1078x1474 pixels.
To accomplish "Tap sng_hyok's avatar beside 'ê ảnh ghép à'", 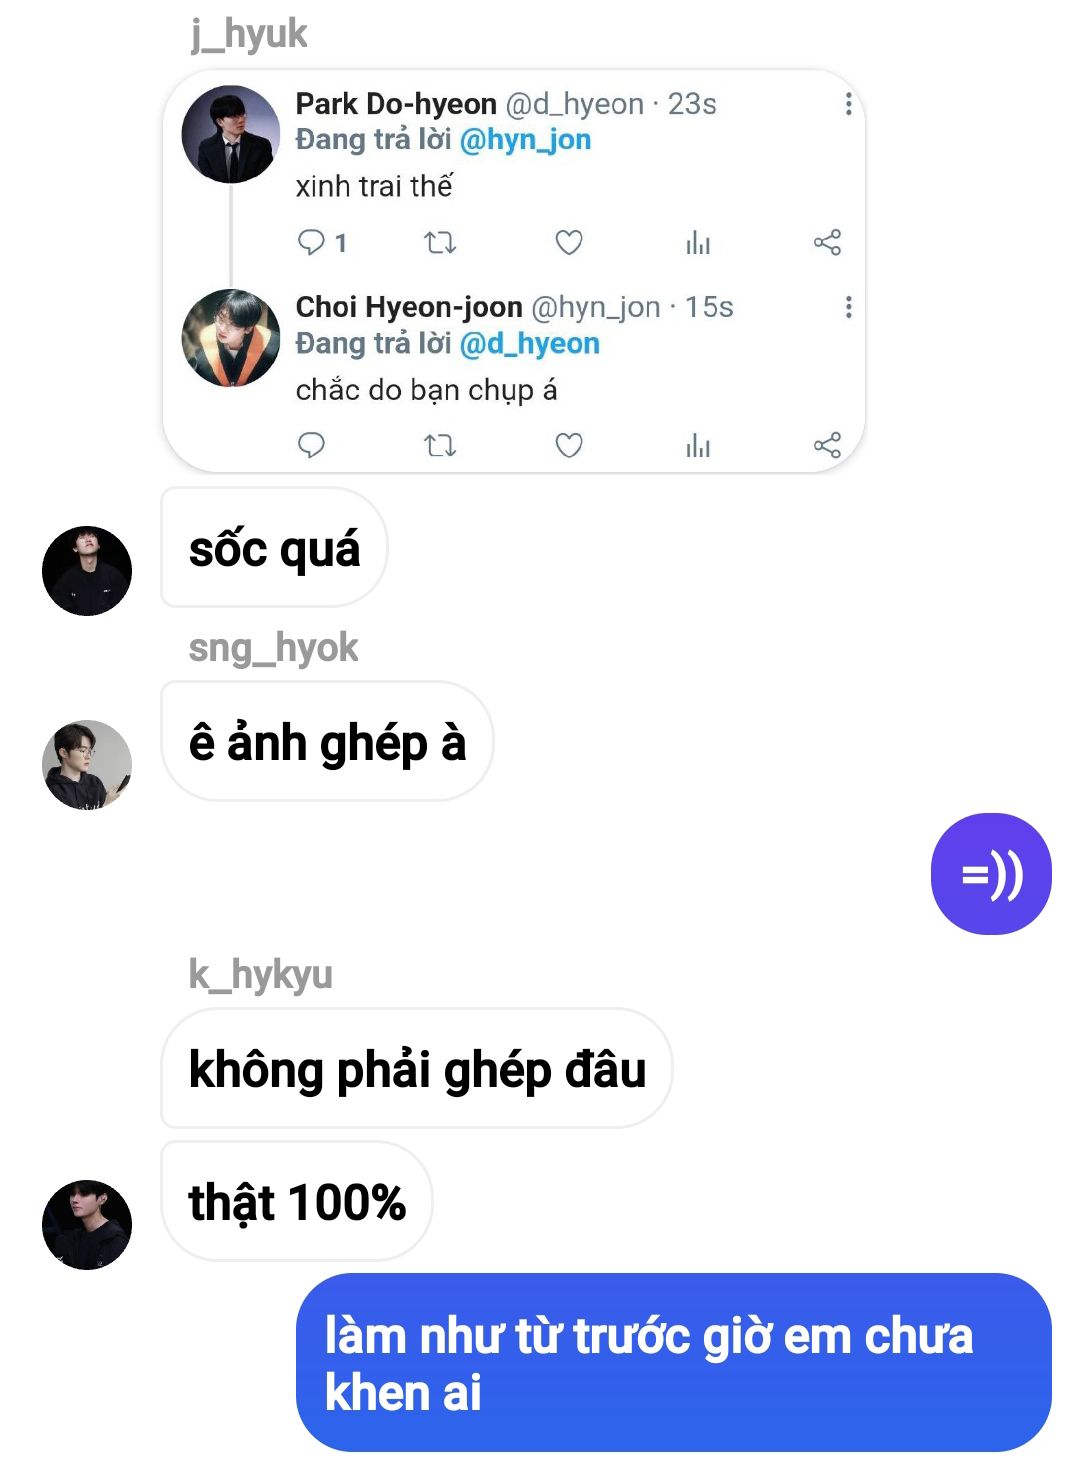I will pyautogui.click(x=87, y=764).
